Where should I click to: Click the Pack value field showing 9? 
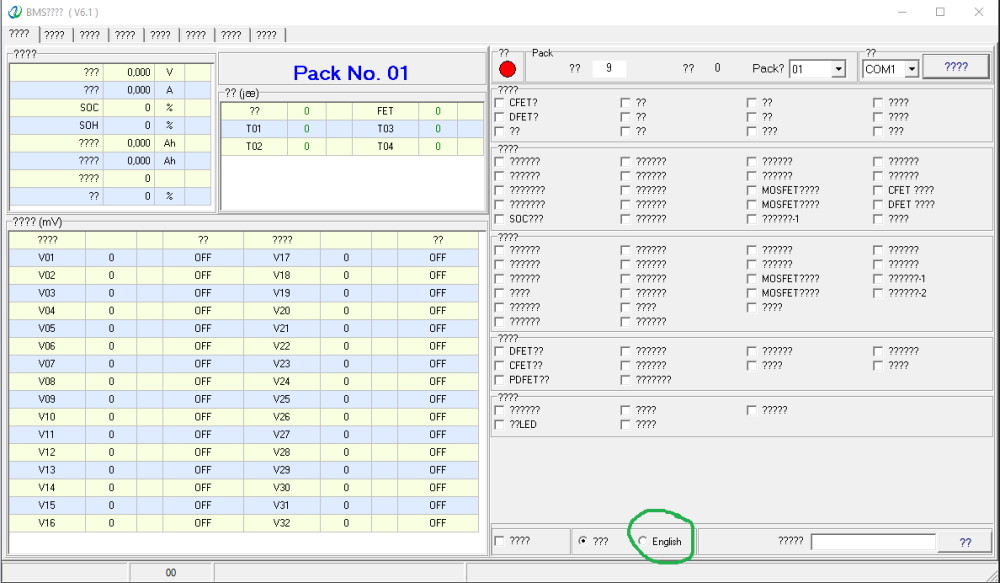pos(608,68)
